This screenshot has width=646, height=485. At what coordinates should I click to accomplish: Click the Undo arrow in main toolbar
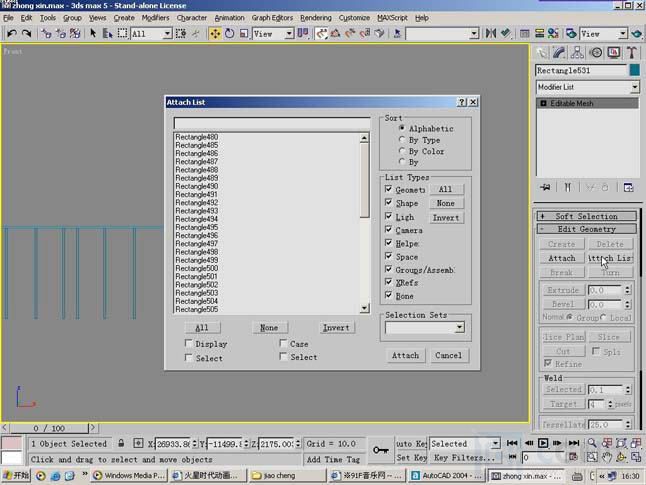click(12, 33)
